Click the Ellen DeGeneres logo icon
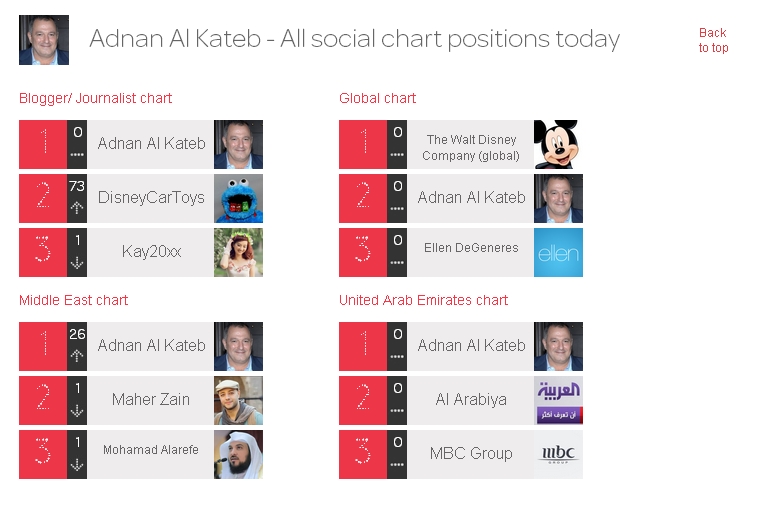This screenshot has width=765, height=527. (x=558, y=253)
